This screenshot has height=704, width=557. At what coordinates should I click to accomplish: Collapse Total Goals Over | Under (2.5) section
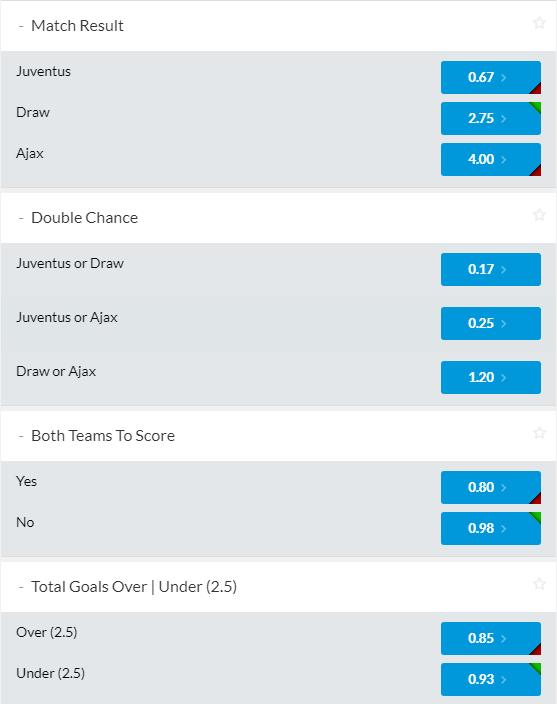(x=21, y=587)
